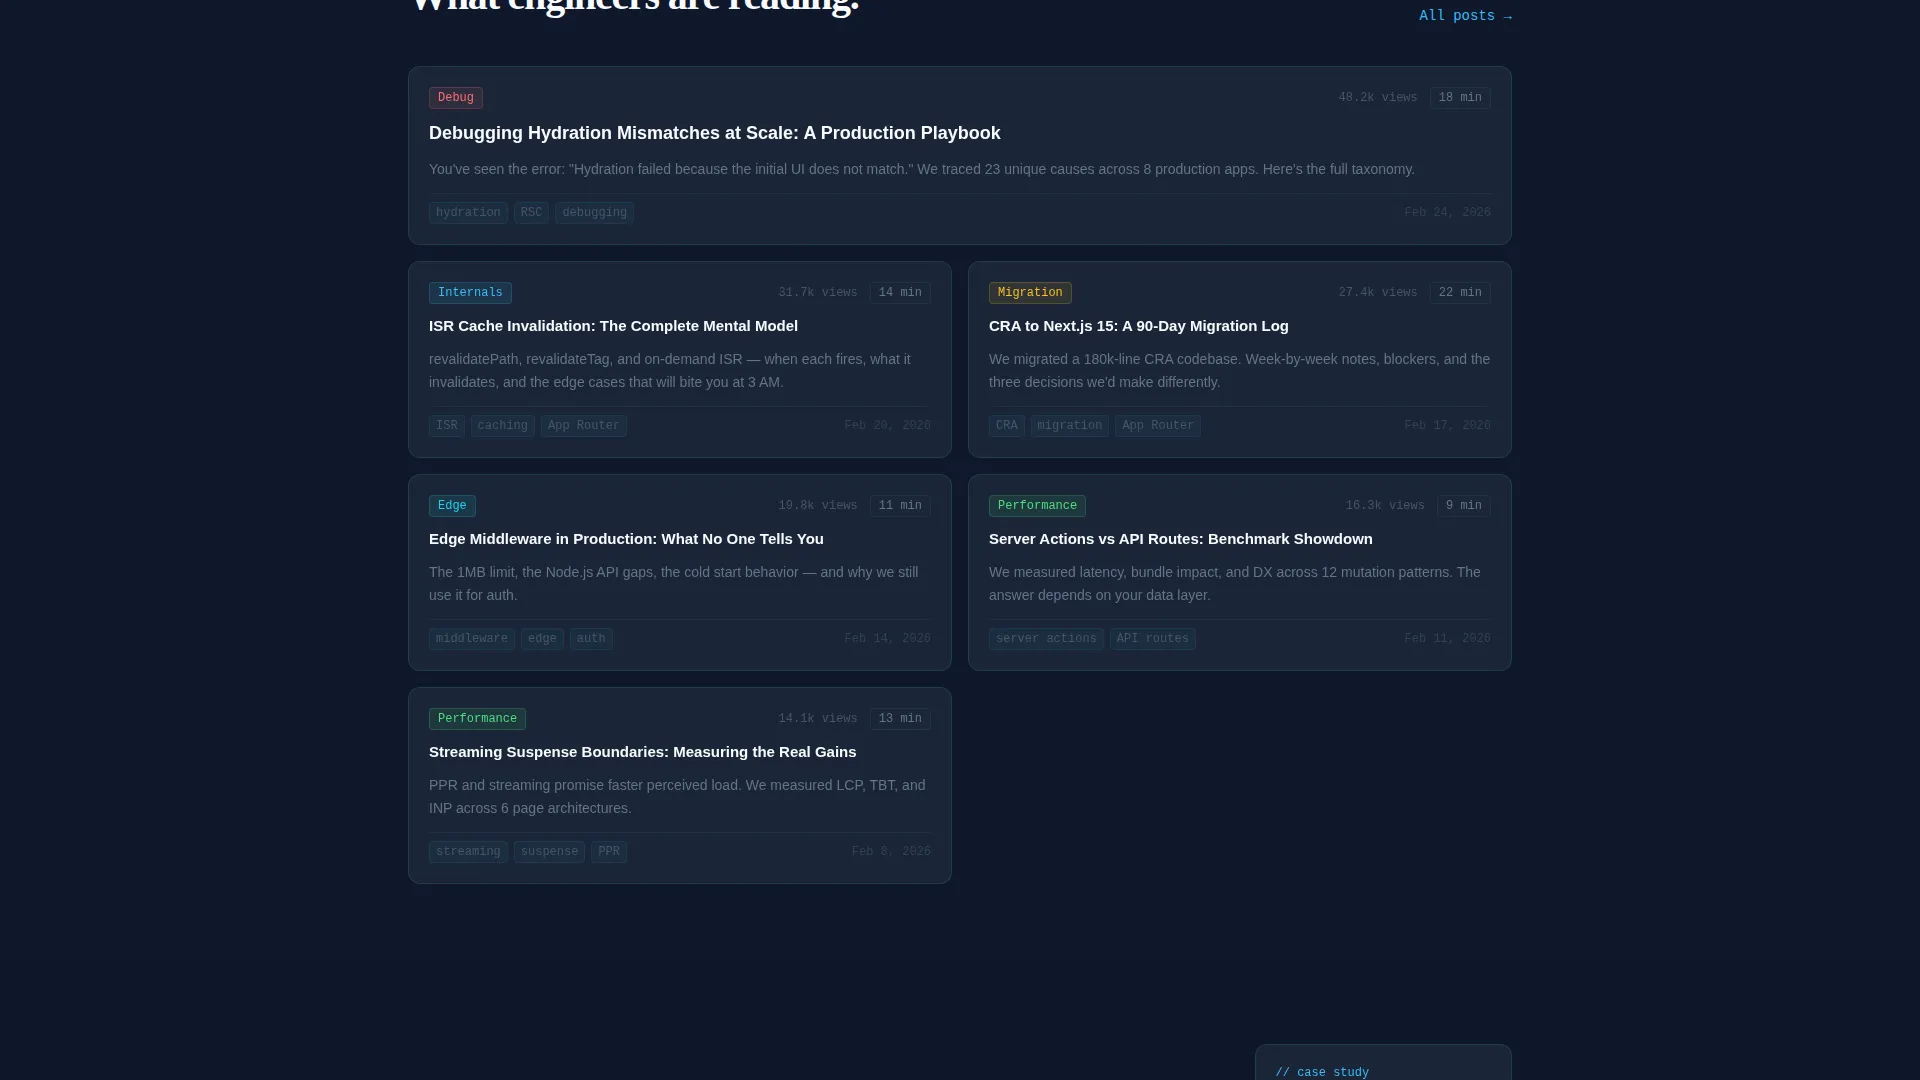Image resolution: width=1920 pixels, height=1080 pixels.
Task: Click Performance badge on Server Actions card
Action: (x=1037, y=506)
